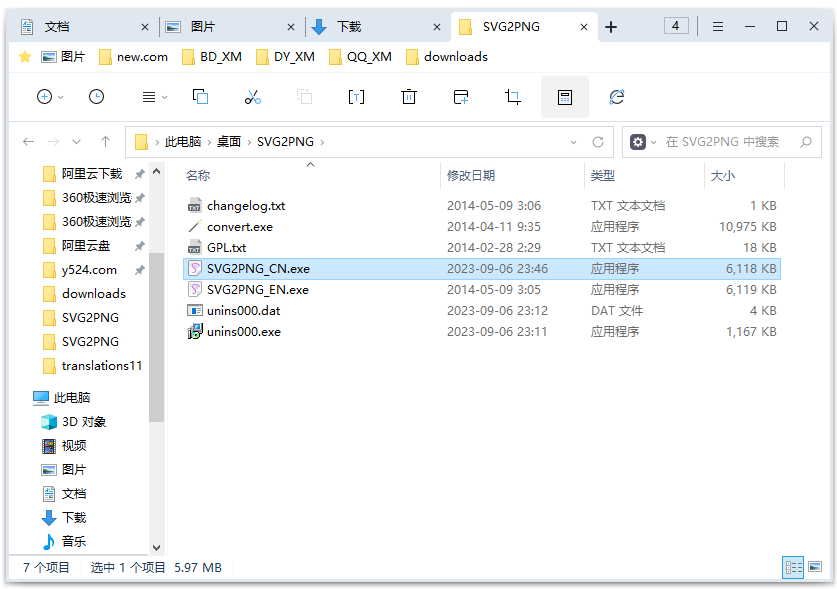837x589 pixels.
Task: Open the history clock toolbar icon
Action: point(96,97)
